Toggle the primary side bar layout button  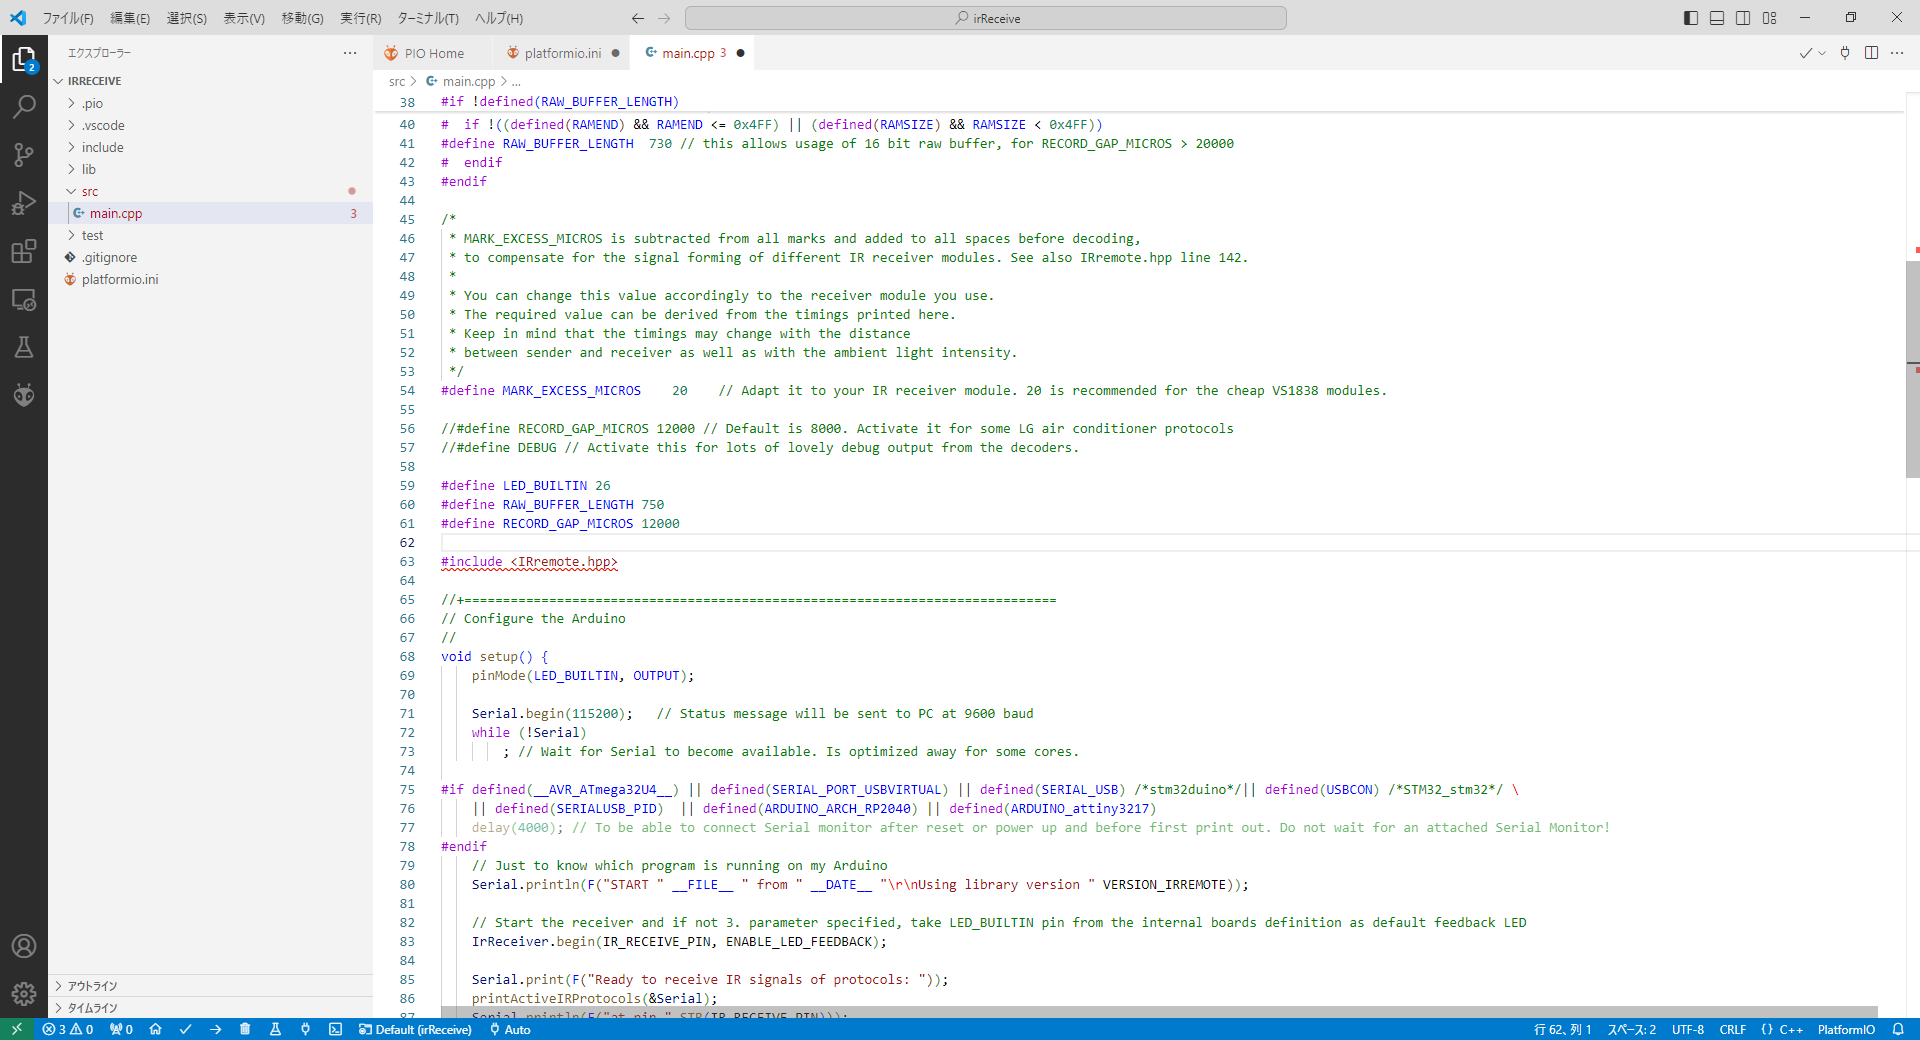[1691, 18]
